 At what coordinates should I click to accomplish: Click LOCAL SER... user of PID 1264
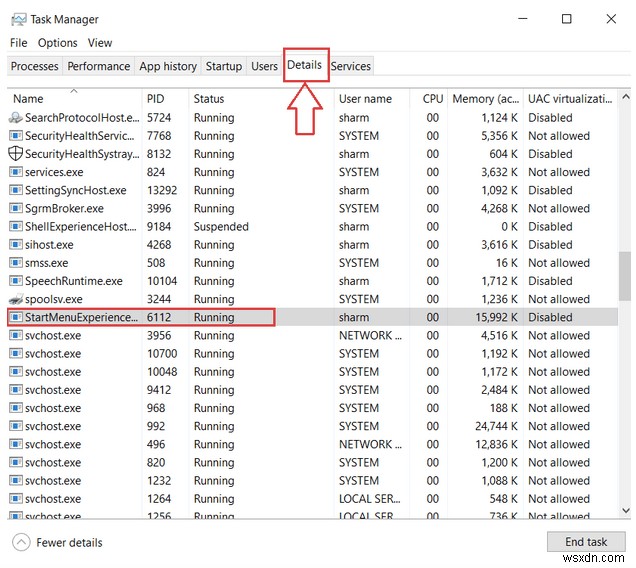(370, 499)
